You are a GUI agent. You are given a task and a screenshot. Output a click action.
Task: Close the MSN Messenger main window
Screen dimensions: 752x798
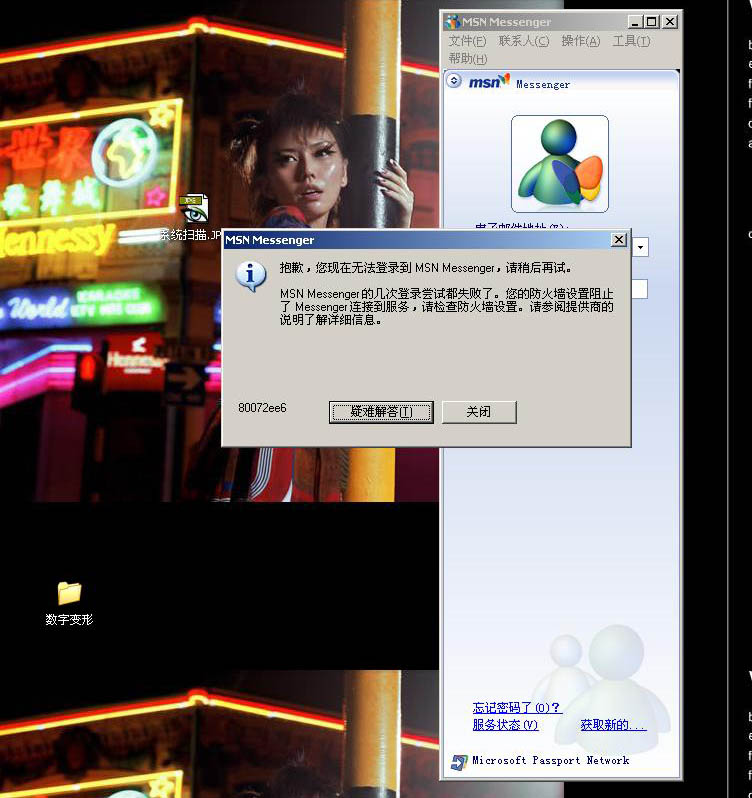(670, 22)
